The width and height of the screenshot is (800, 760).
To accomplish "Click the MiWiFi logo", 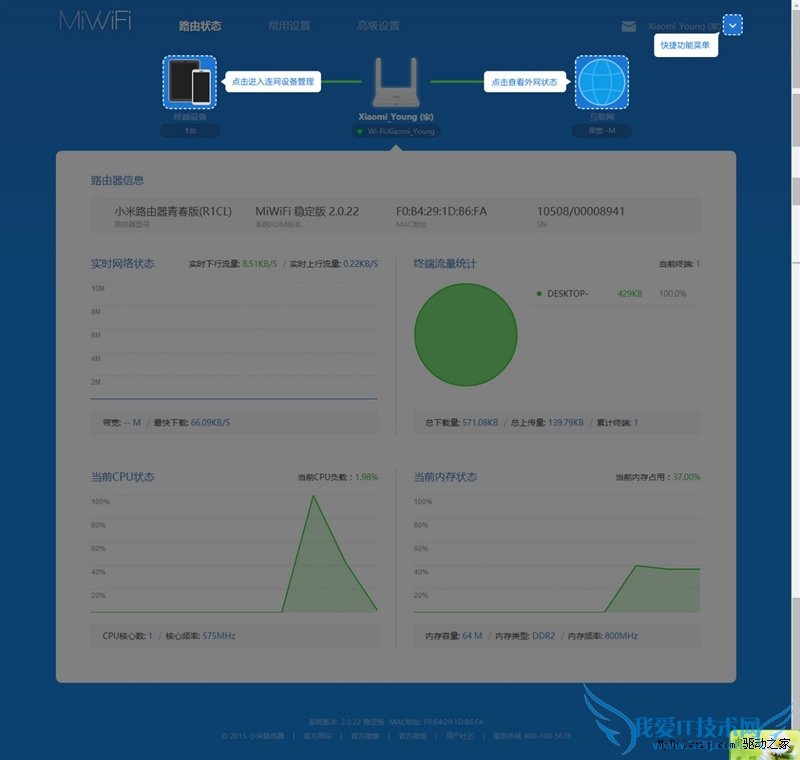I will (x=95, y=21).
